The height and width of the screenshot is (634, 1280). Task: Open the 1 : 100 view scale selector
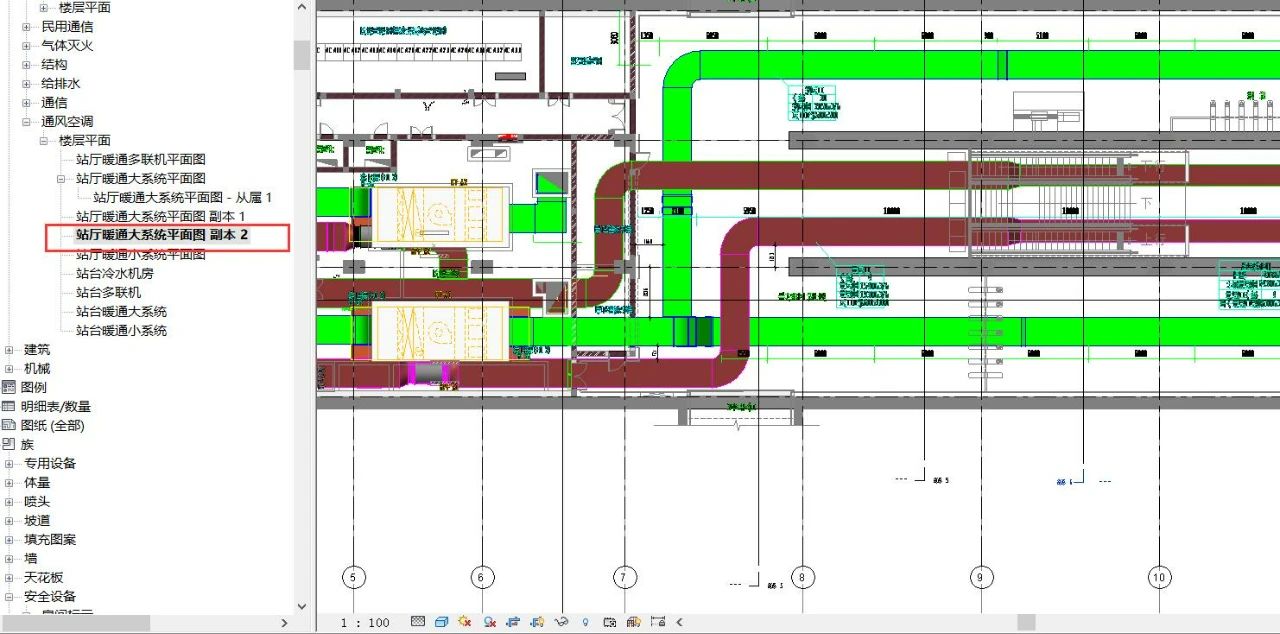(x=365, y=623)
